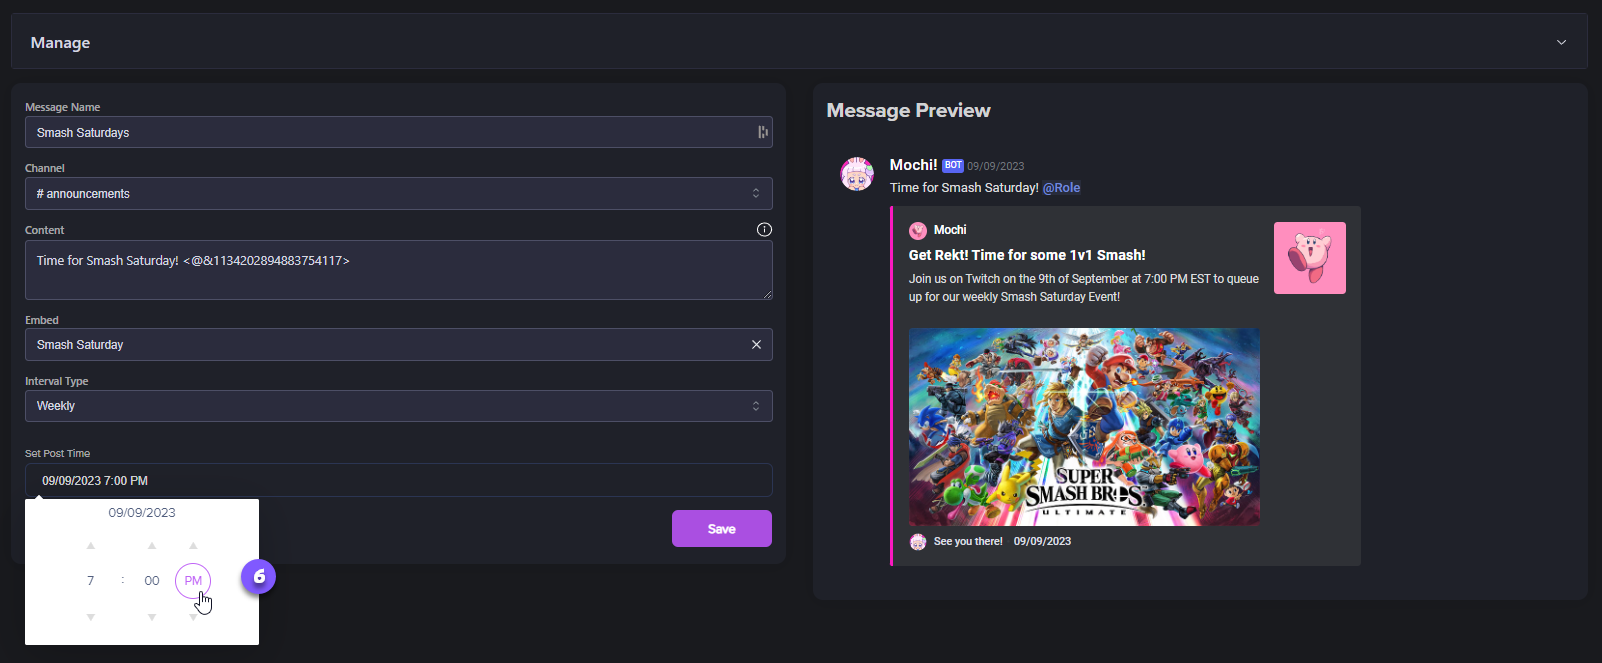This screenshot has height=663, width=1602.
Task: Click the icon inside Message Name field
Action: tap(763, 132)
